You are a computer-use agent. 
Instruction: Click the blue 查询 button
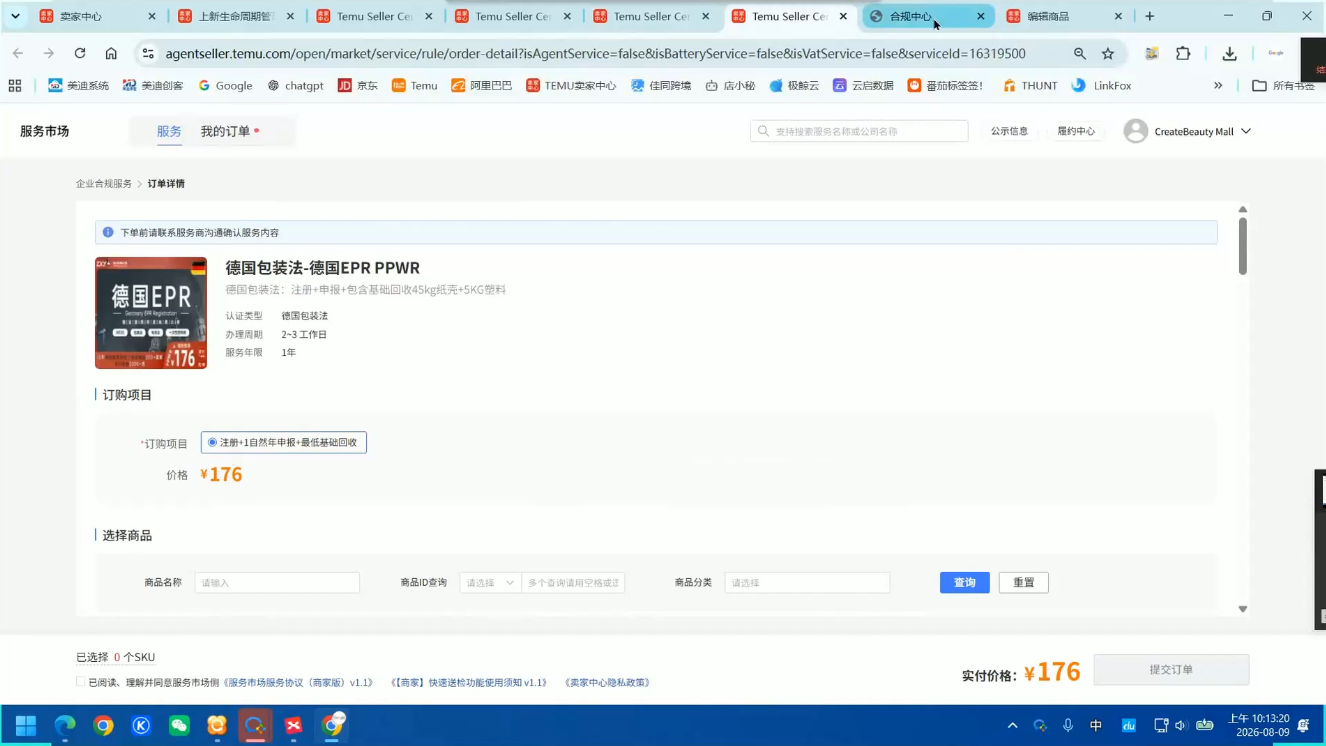click(x=964, y=582)
